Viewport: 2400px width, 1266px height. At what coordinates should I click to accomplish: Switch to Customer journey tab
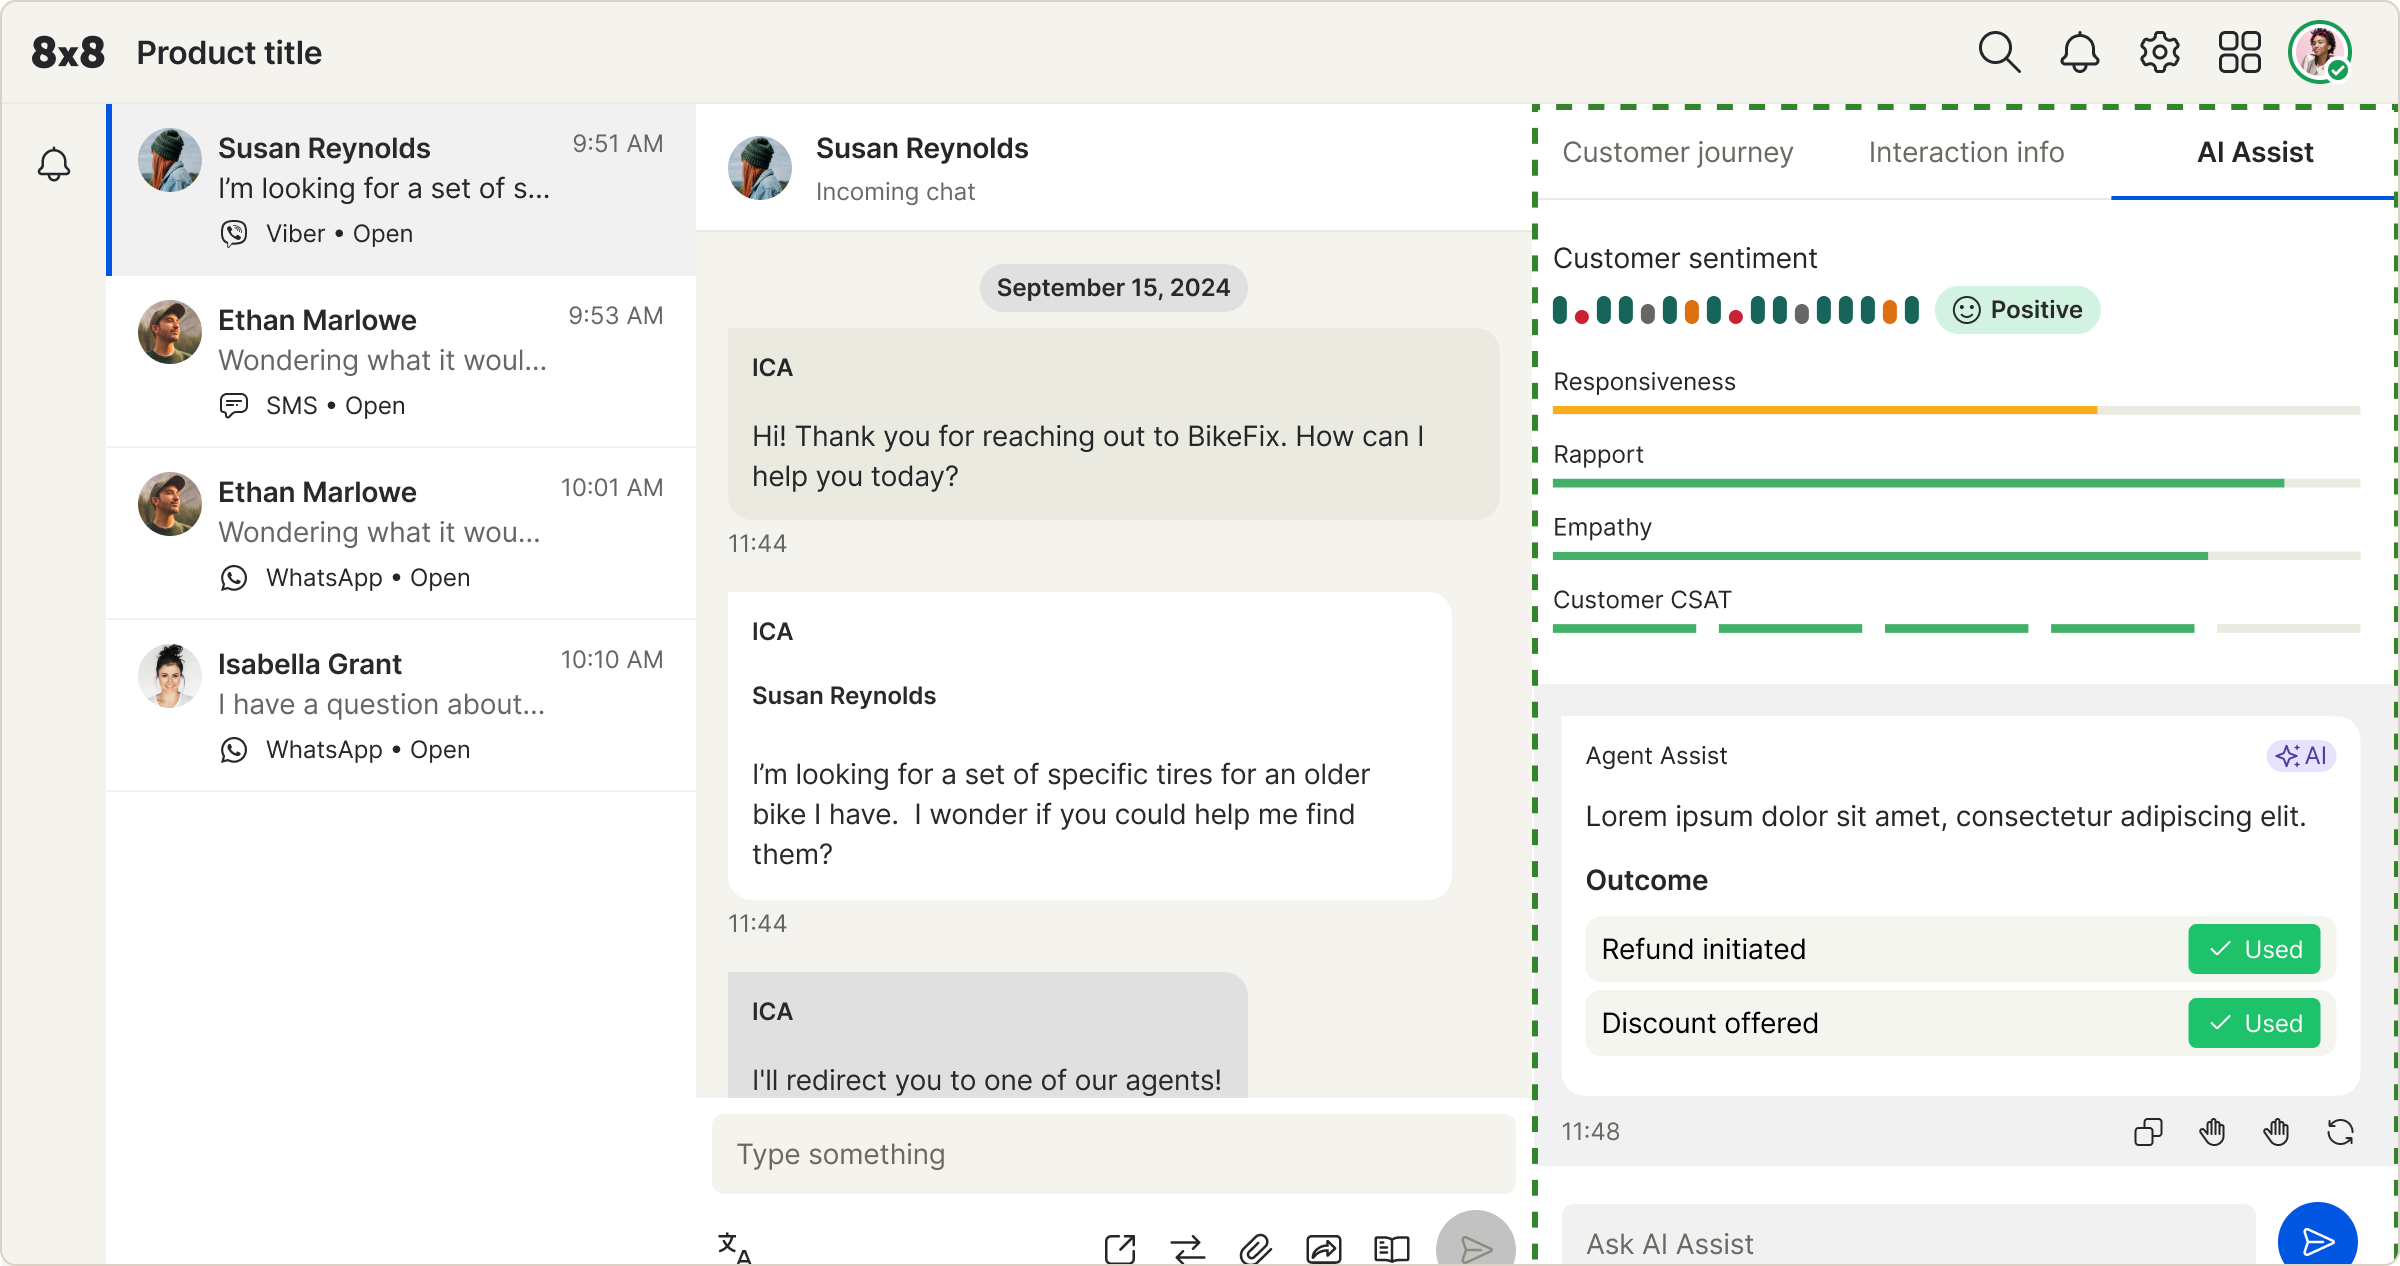click(x=1677, y=152)
